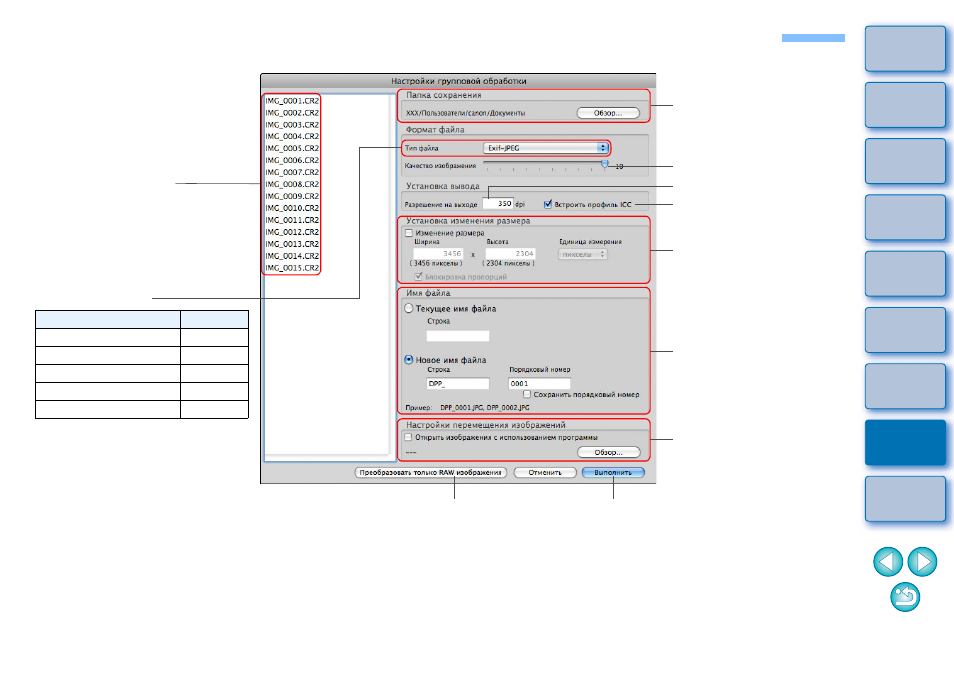Select IMG_0012.CR2 in the file list
The image size is (954, 674).
pos(292,232)
